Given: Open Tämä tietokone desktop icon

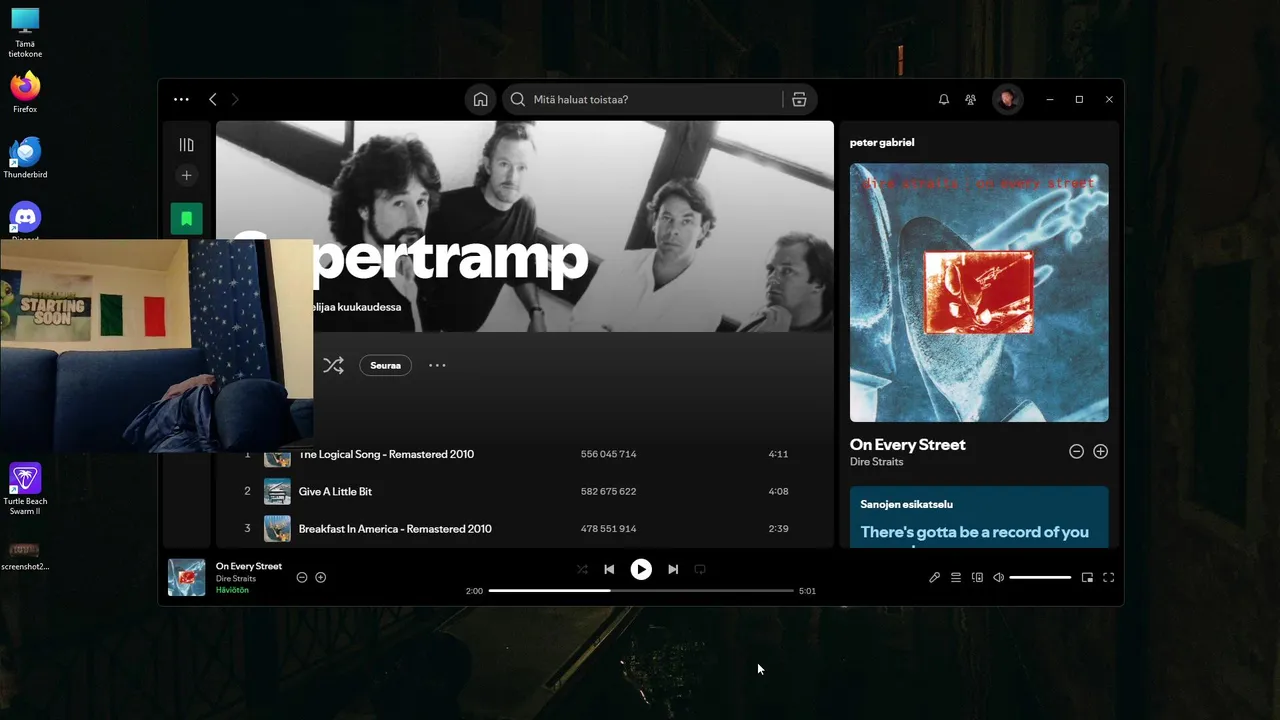Looking at the screenshot, I should 25,32.
